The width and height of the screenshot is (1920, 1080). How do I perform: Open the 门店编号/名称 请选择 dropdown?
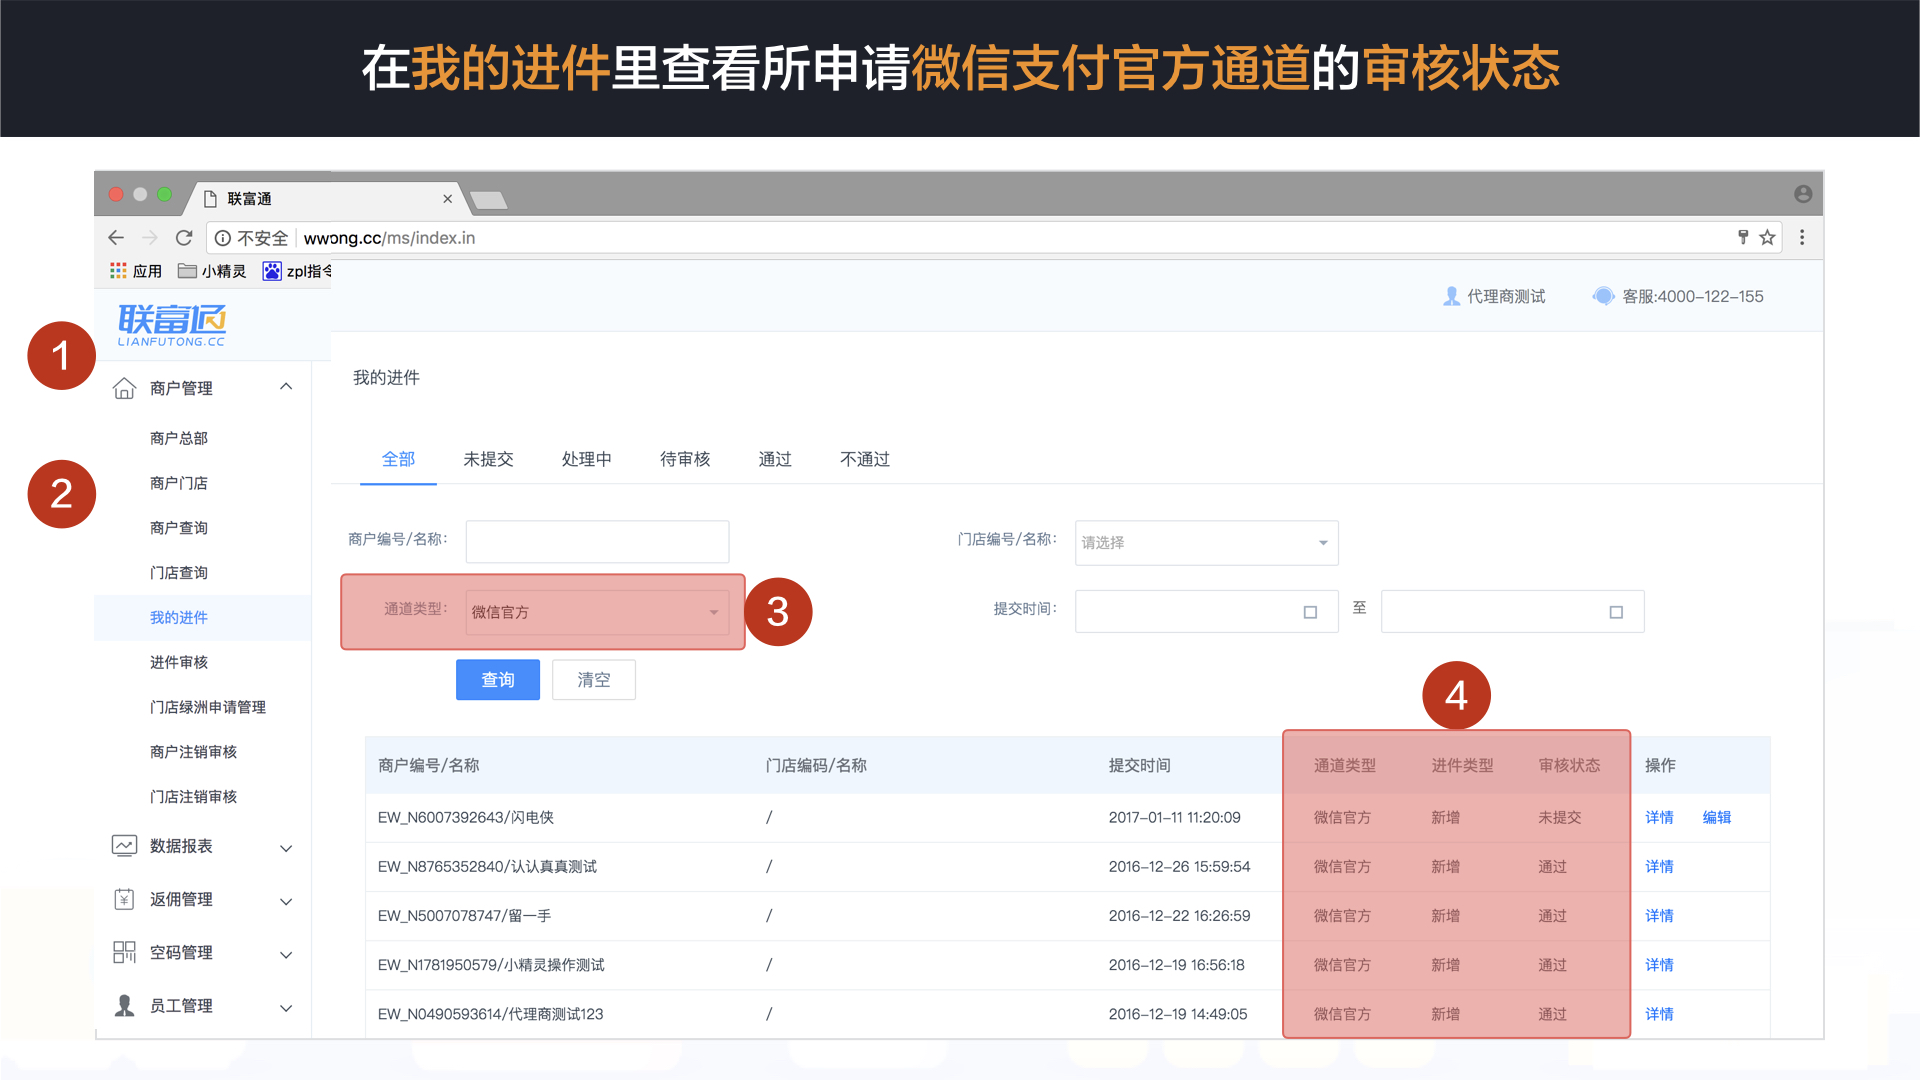click(x=1206, y=542)
